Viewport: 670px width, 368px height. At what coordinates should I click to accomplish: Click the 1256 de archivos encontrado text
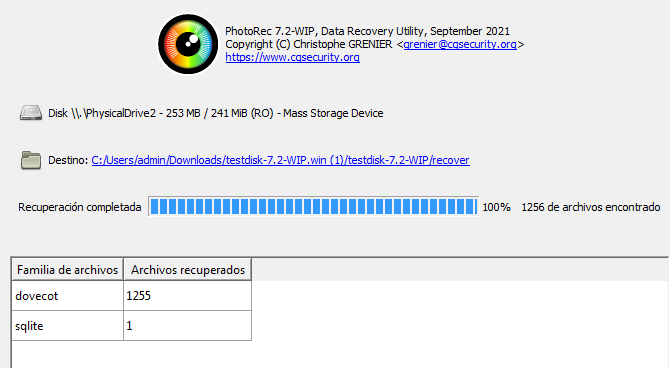tap(591, 207)
